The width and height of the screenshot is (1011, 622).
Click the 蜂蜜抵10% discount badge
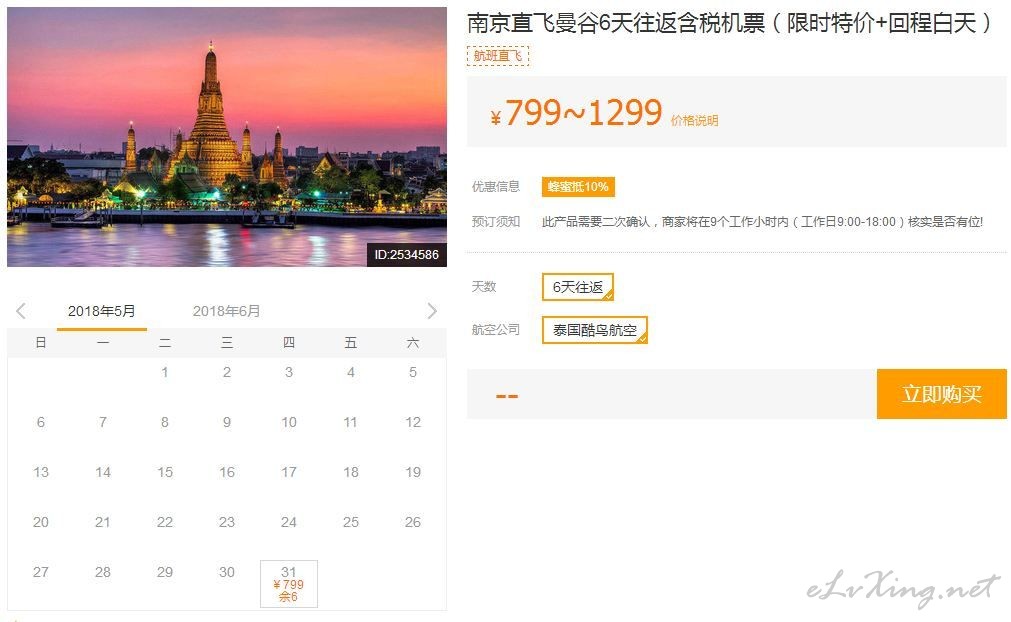(x=578, y=187)
